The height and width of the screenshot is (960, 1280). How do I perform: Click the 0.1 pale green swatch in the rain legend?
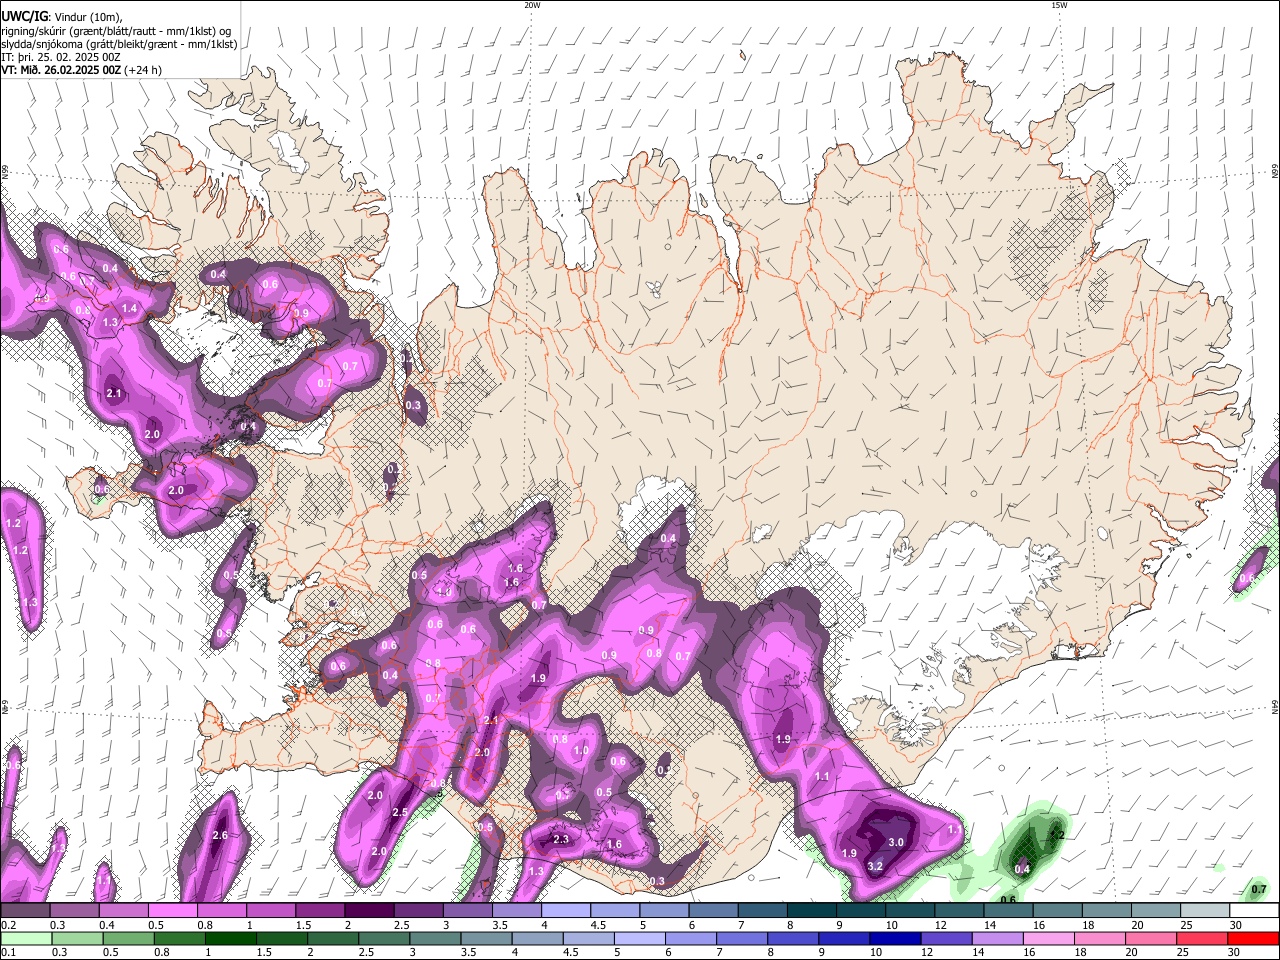[25, 939]
